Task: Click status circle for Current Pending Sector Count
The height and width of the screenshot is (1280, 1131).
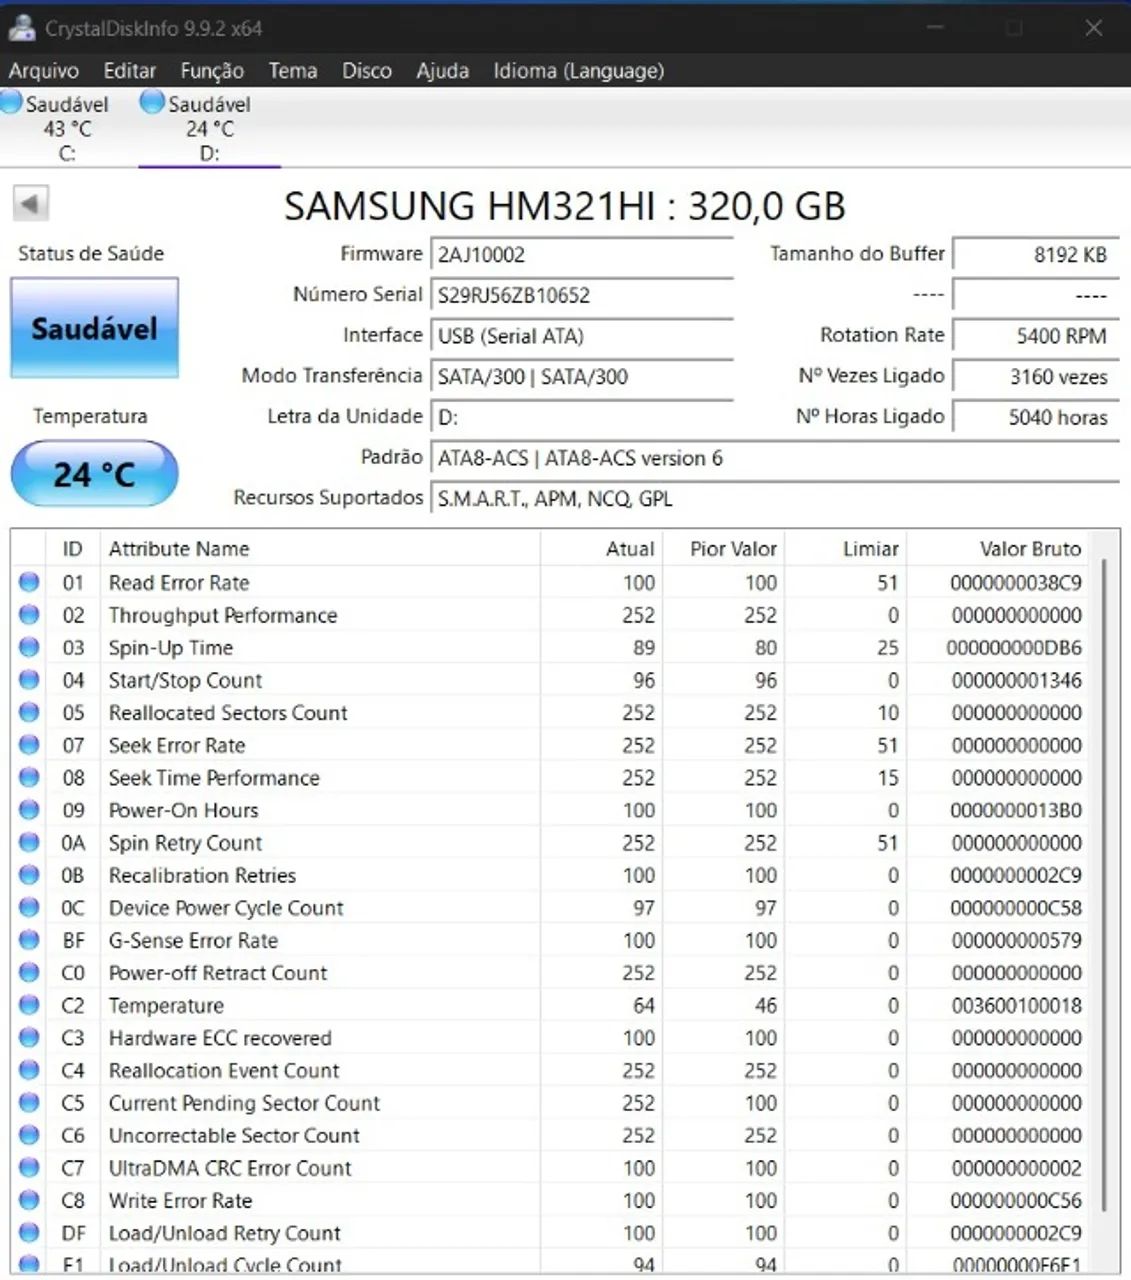Action: [x=29, y=1102]
